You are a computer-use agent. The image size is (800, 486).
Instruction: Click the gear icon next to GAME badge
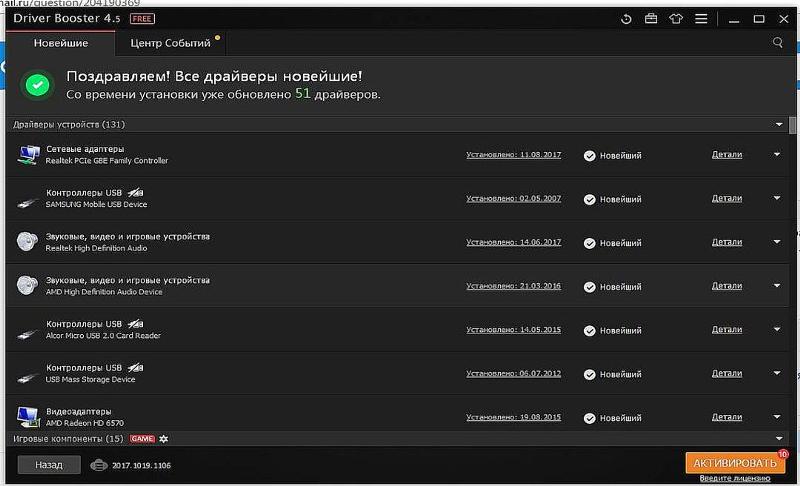pyautogui.click(x=164, y=439)
